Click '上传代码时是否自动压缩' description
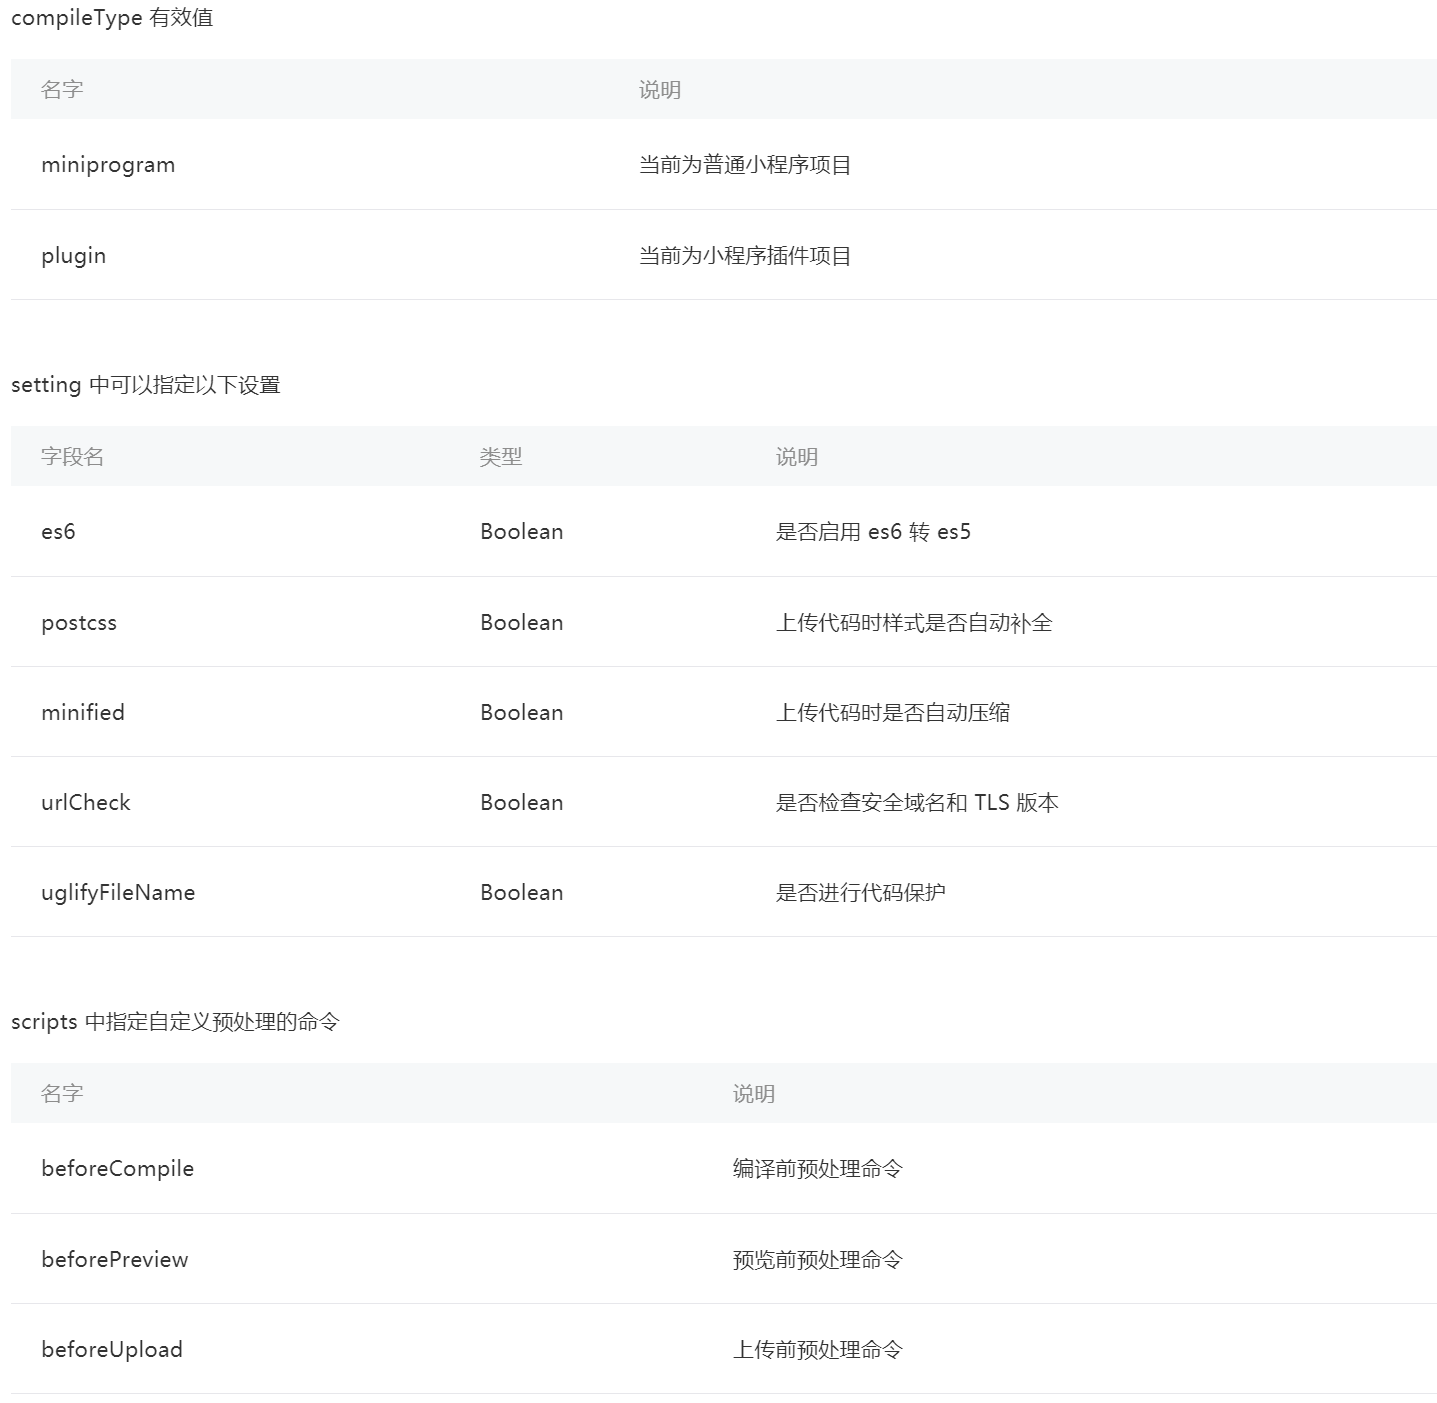The width and height of the screenshot is (1437, 1403). (893, 713)
